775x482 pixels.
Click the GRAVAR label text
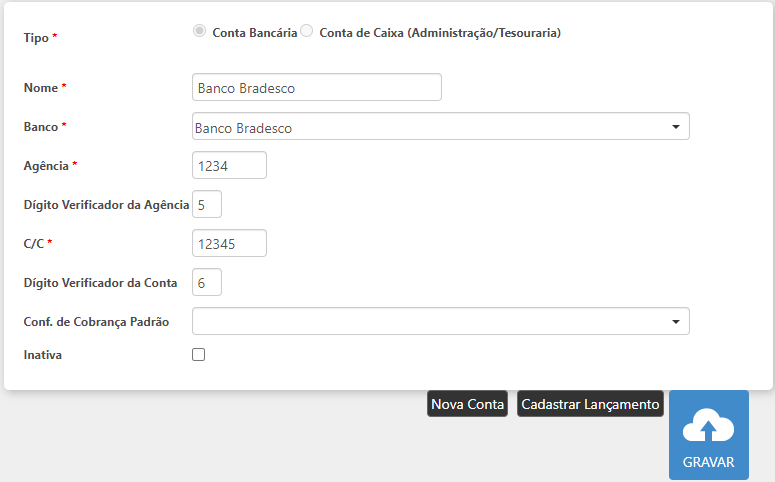(708, 462)
